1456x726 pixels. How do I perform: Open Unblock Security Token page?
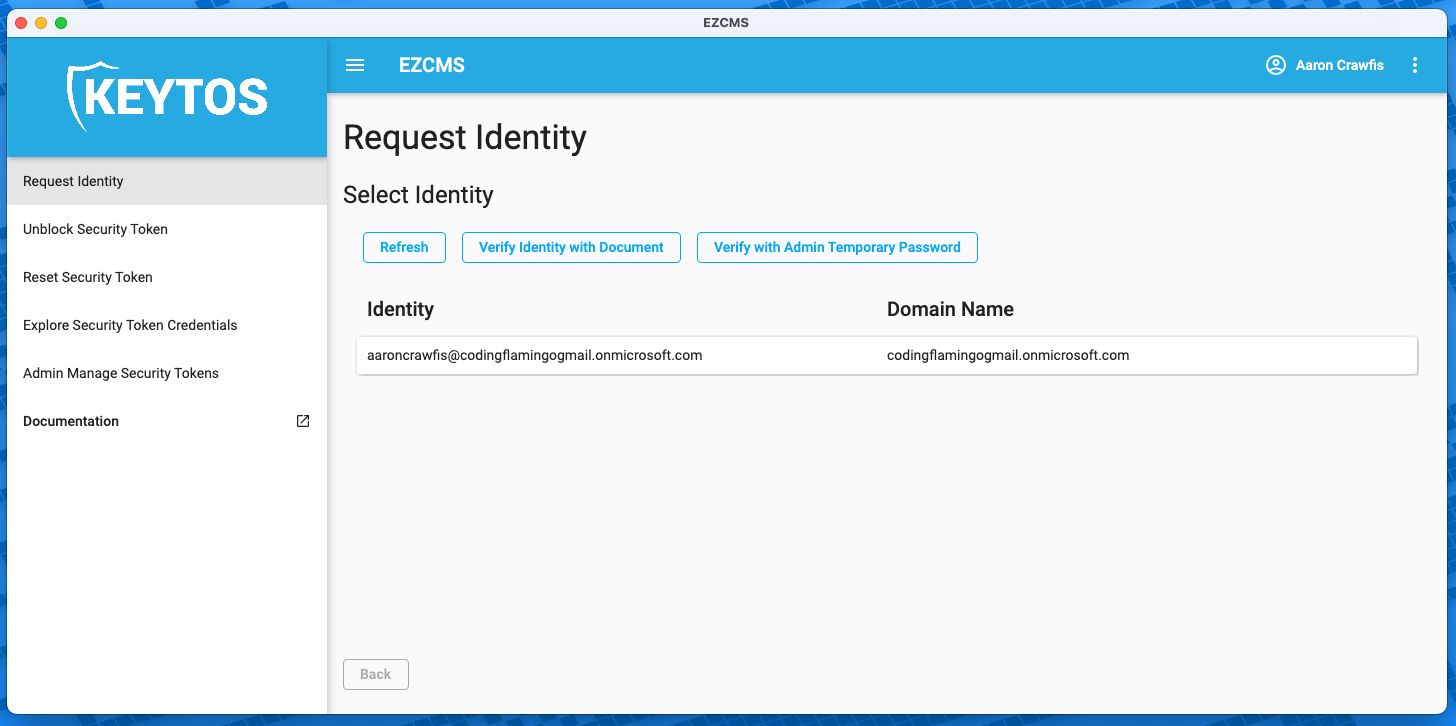95,229
